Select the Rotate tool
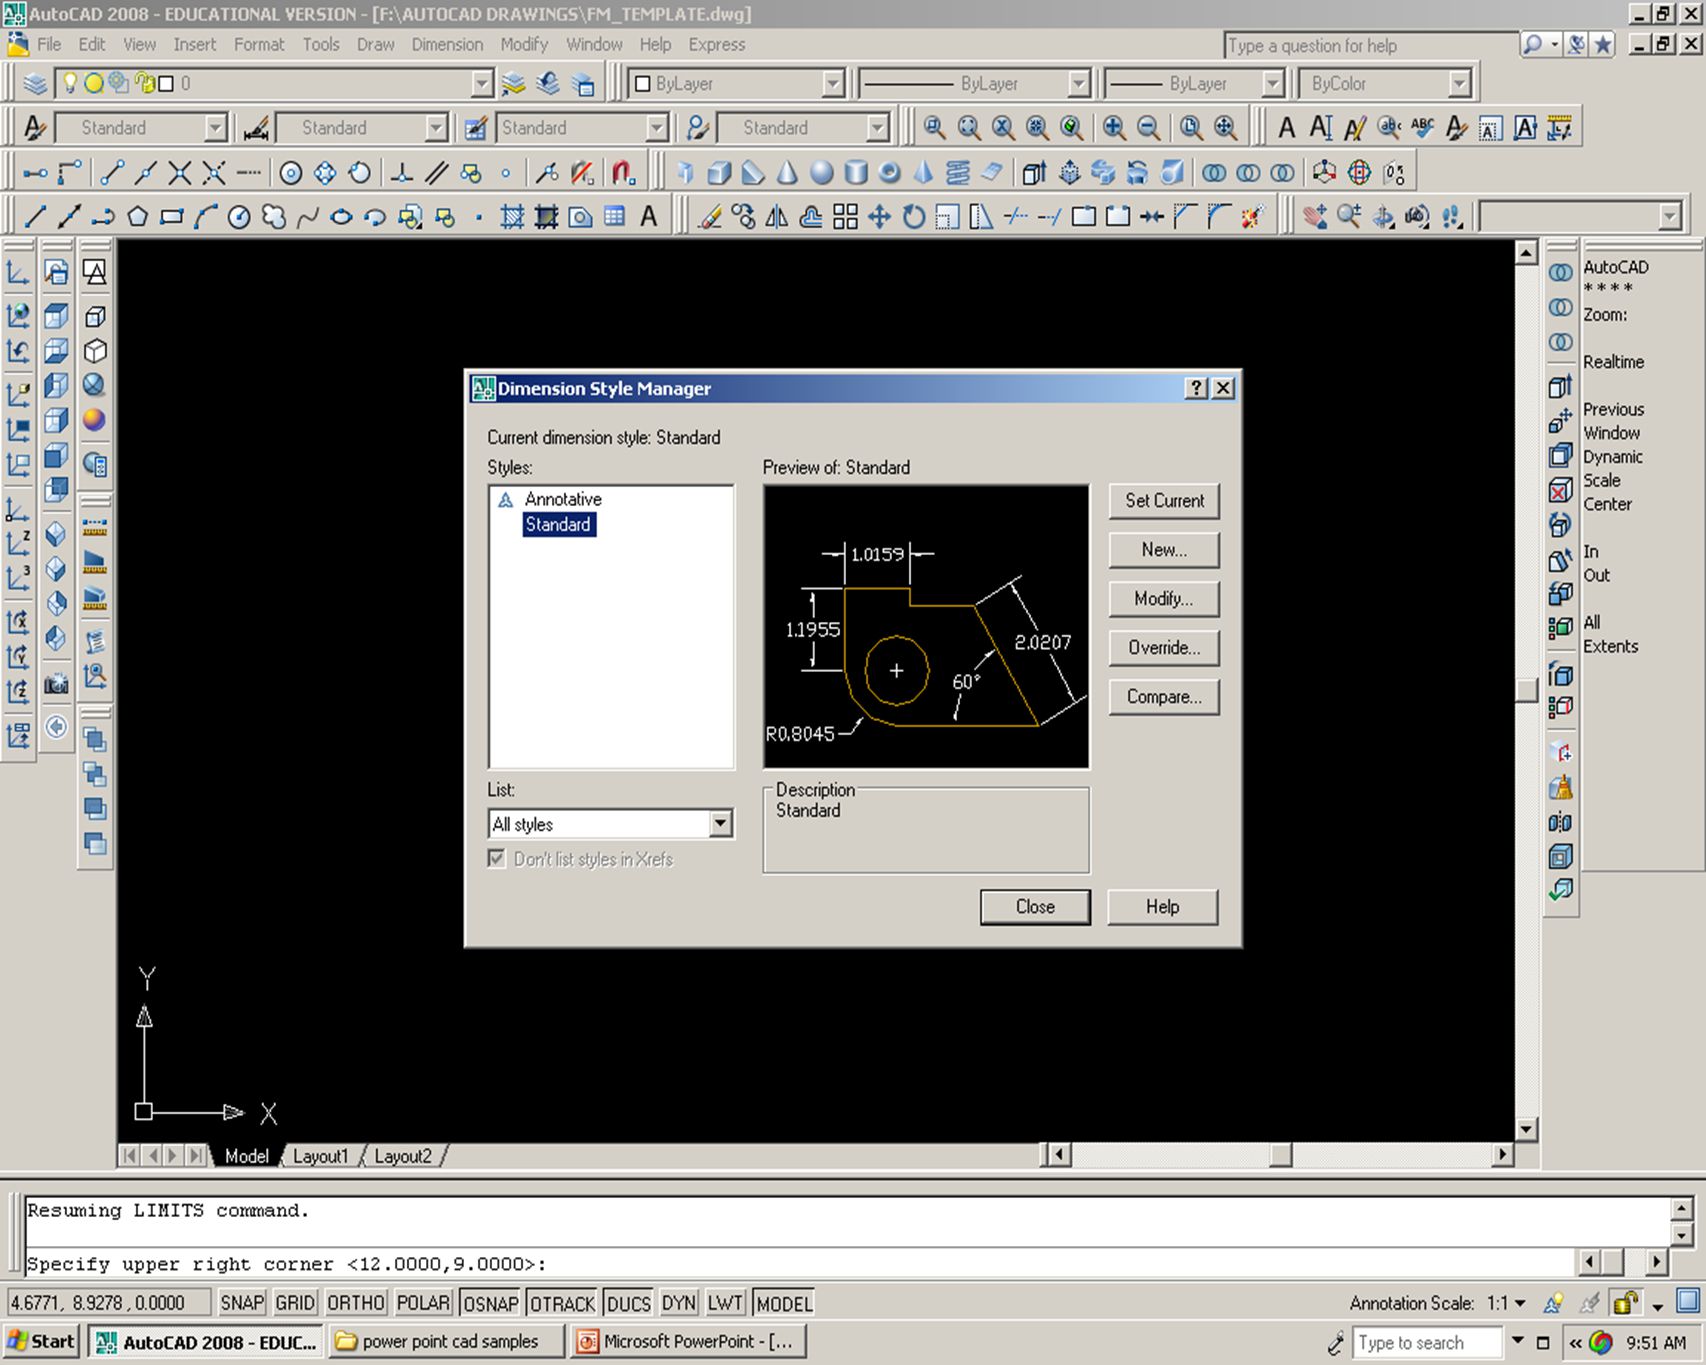The image size is (1706, 1365). click(913, 216)
